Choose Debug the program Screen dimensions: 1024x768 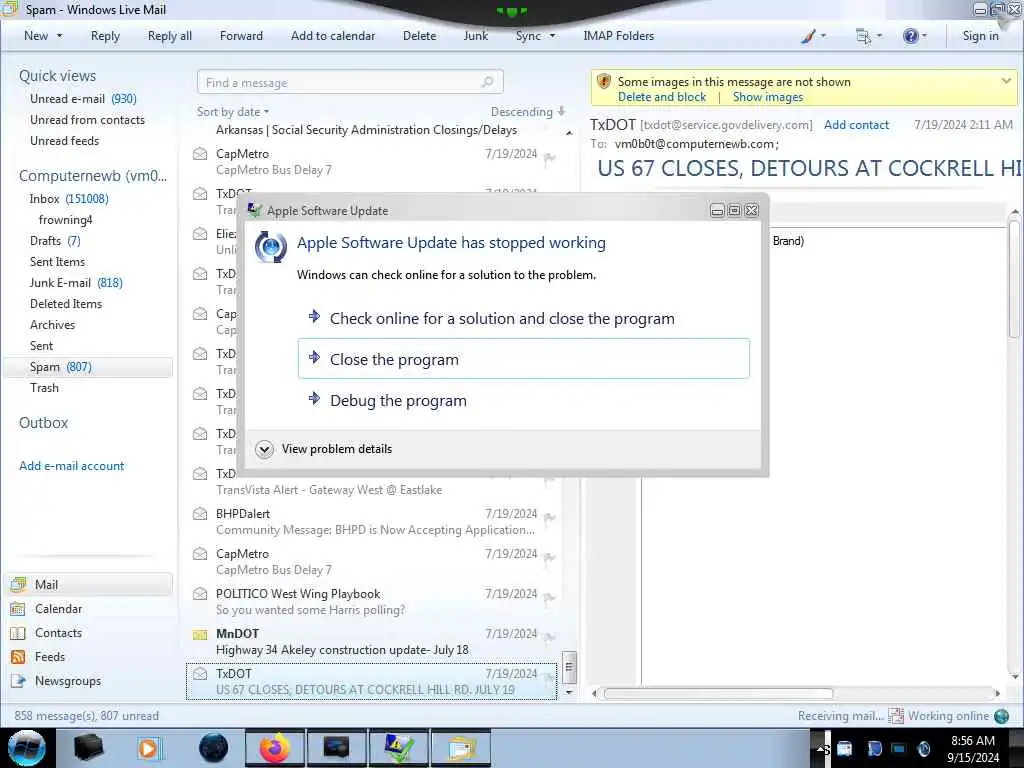pos(524,400)
